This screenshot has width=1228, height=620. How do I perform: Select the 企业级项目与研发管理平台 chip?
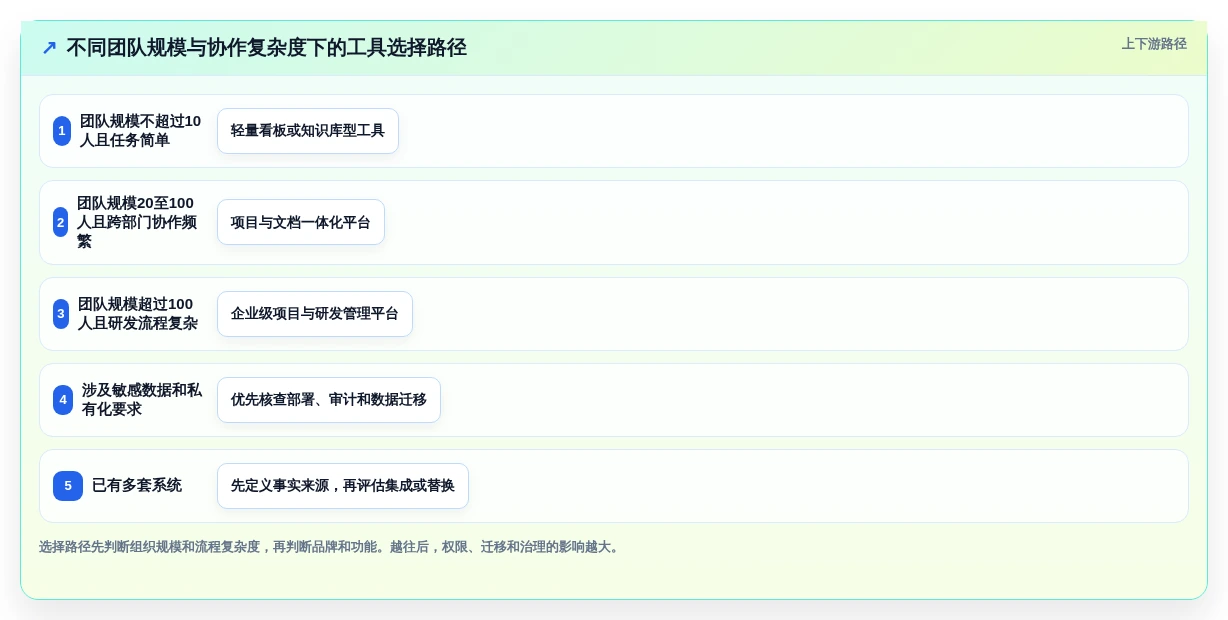(x=315, y=314)
